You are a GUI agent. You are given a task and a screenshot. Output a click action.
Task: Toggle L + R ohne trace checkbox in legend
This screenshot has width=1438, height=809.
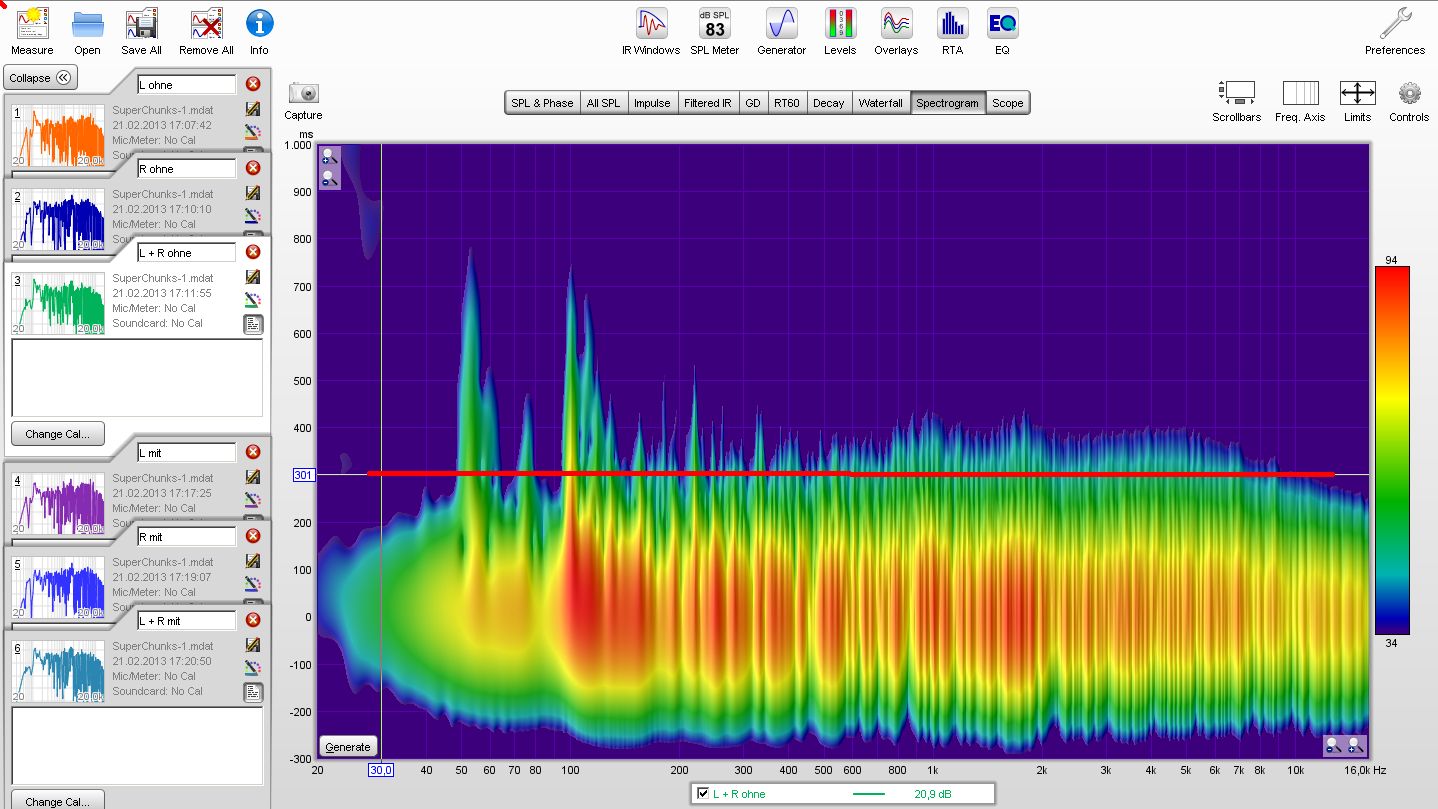point(703,794)
